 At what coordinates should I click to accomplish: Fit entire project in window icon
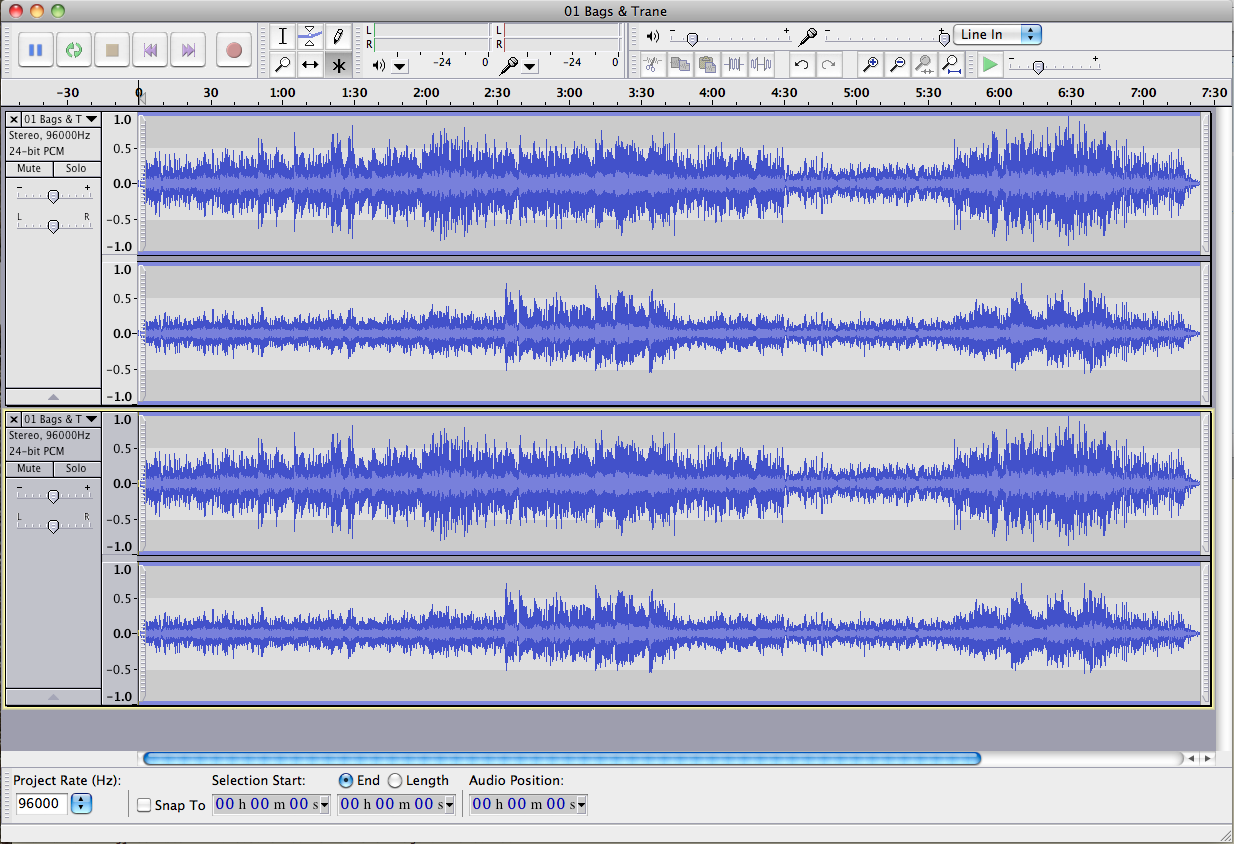click(x=952, y=65)
